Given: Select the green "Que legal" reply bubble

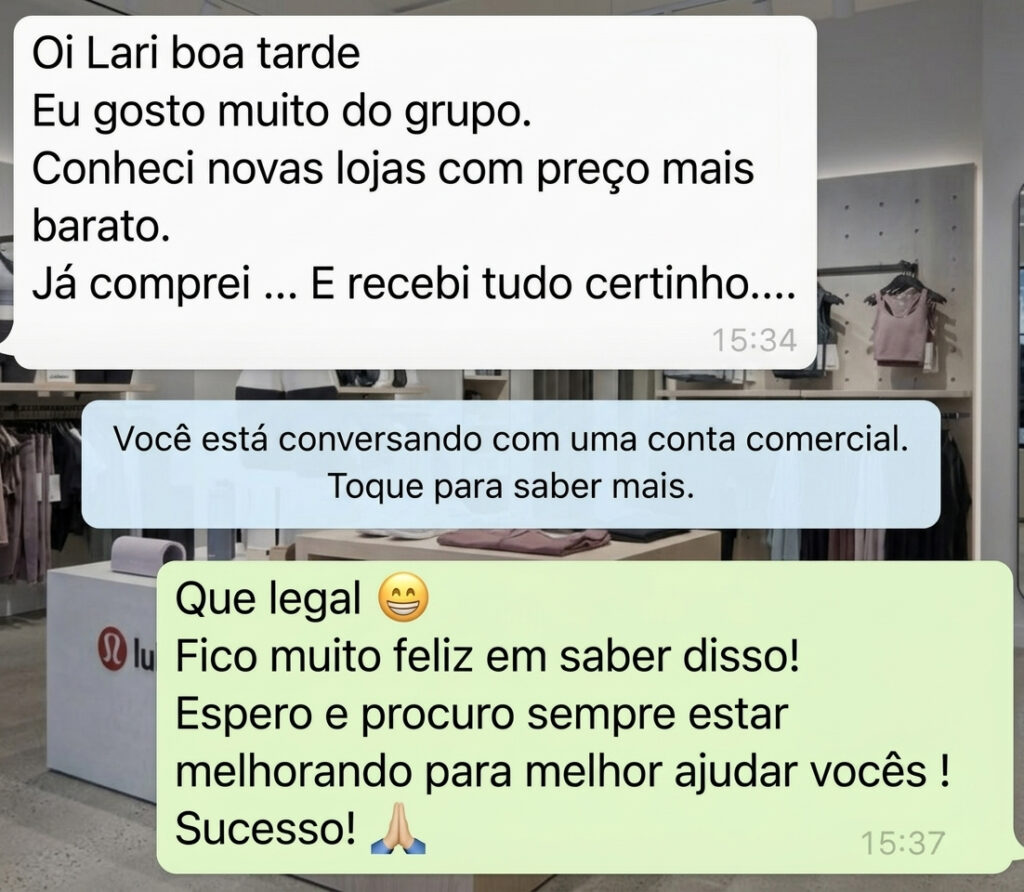Looking at the screenshot, I should click(x=585, y=717).
